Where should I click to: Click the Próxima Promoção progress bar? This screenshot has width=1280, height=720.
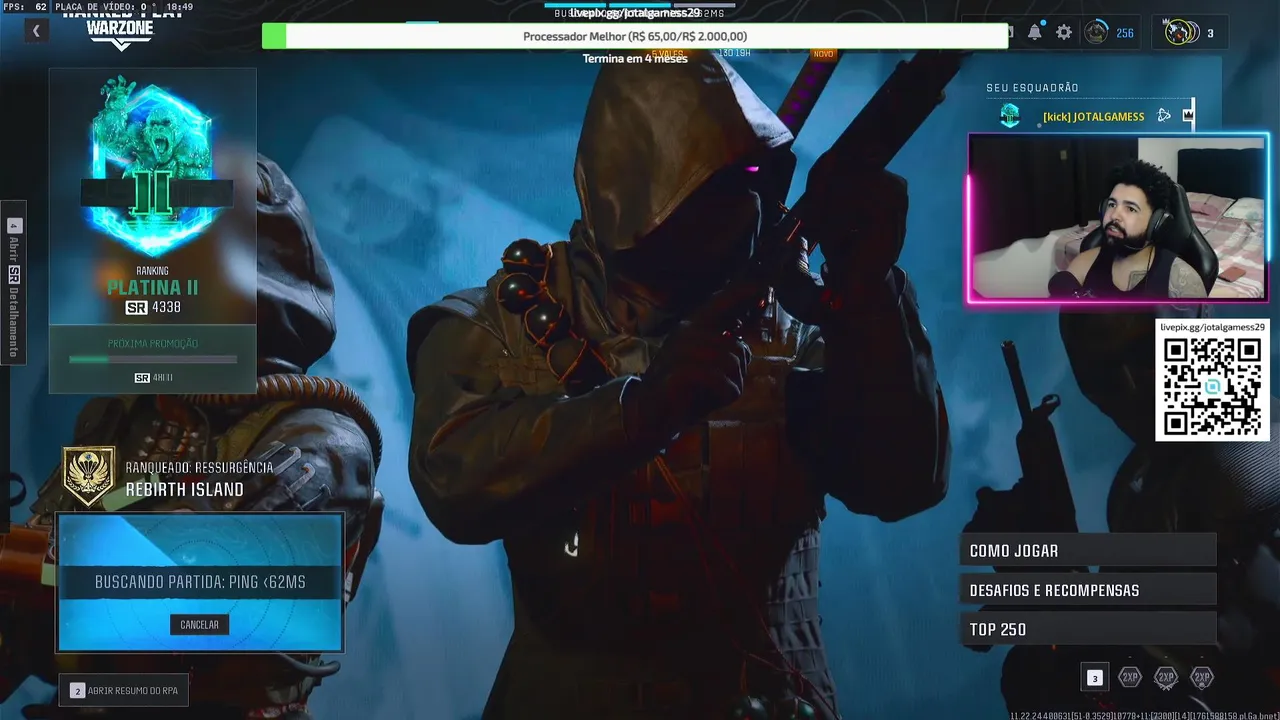(153, 359)
